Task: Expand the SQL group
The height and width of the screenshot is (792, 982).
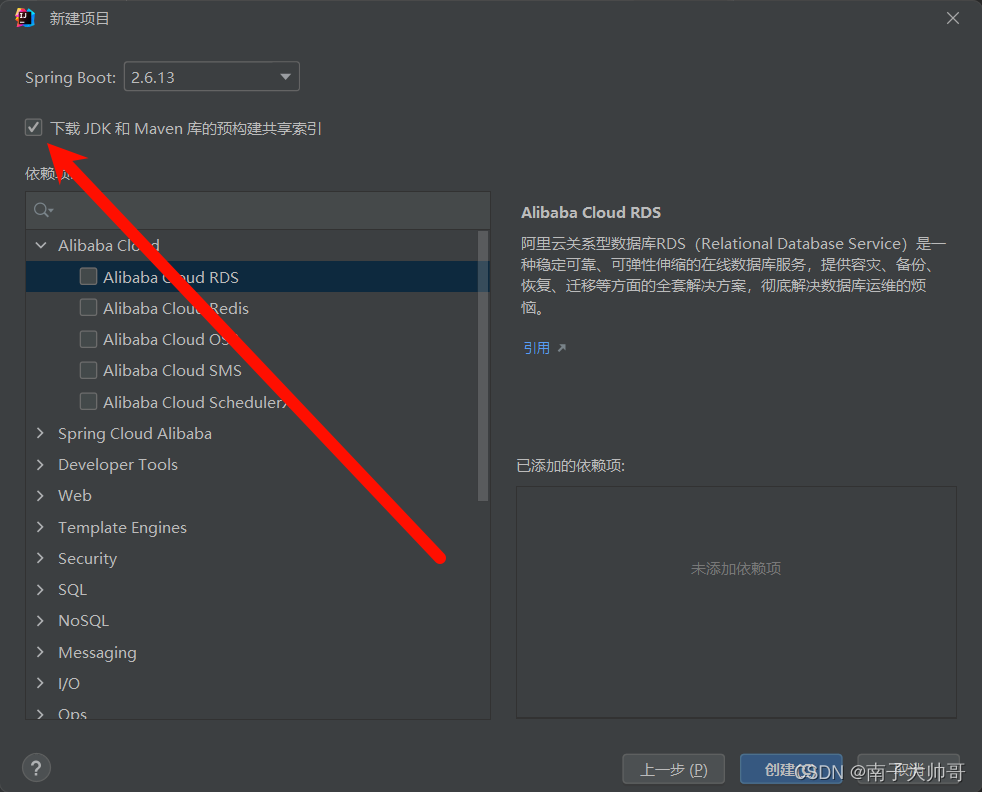Action: tap(41, 589)
